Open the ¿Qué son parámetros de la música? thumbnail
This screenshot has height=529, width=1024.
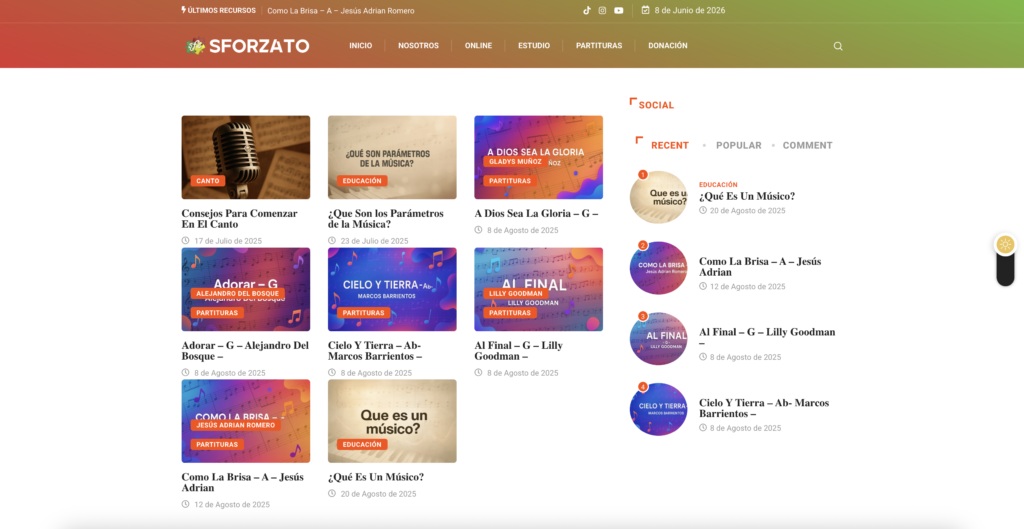[x=392, y=157]
